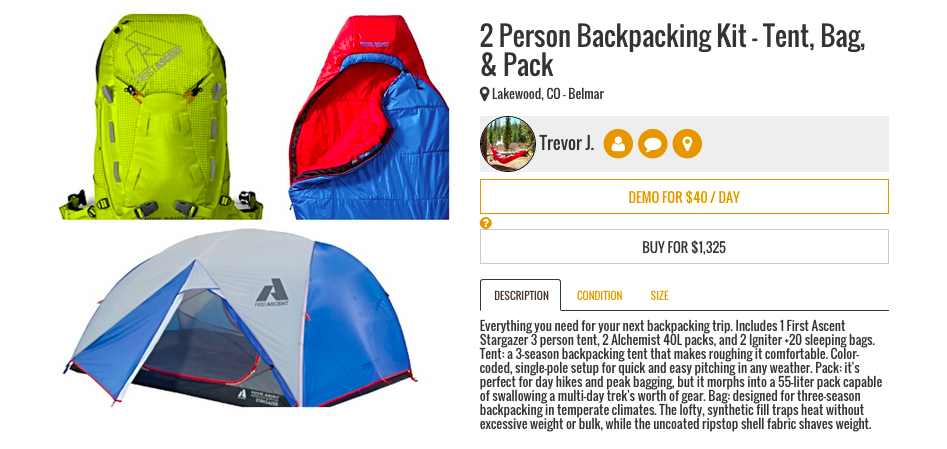The width and height of the screenshot is (947, 449).
Task: Click the First Ascent logo on the tent
Action: pyautogui.click(x=272, y=292)
